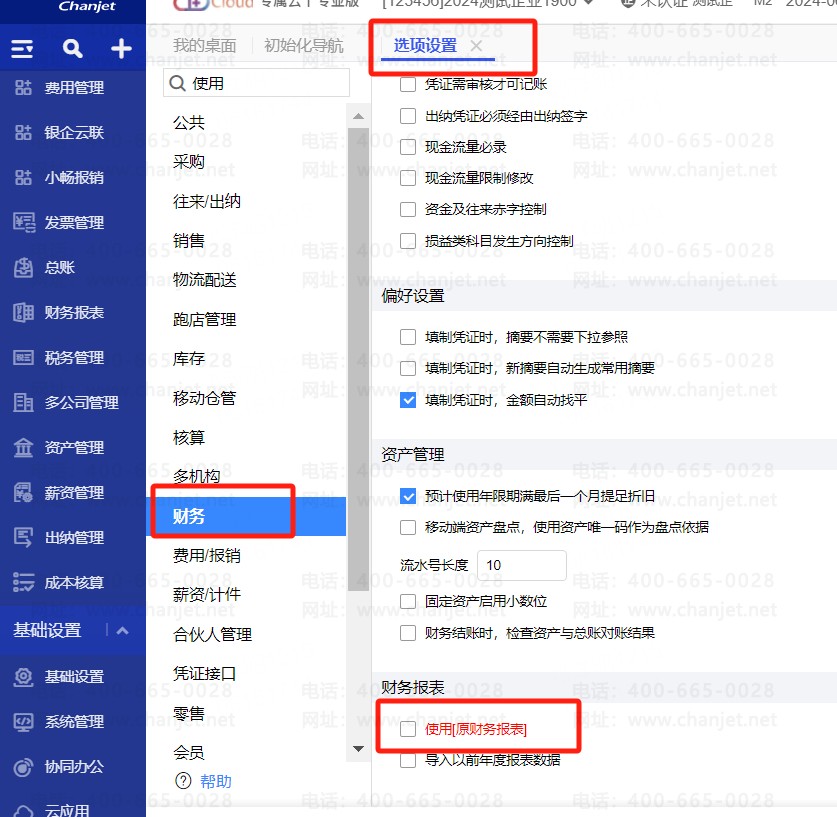Collapse the 基础设置 section chevron
This screenshot has width=837, height=817.
point(122,631)
